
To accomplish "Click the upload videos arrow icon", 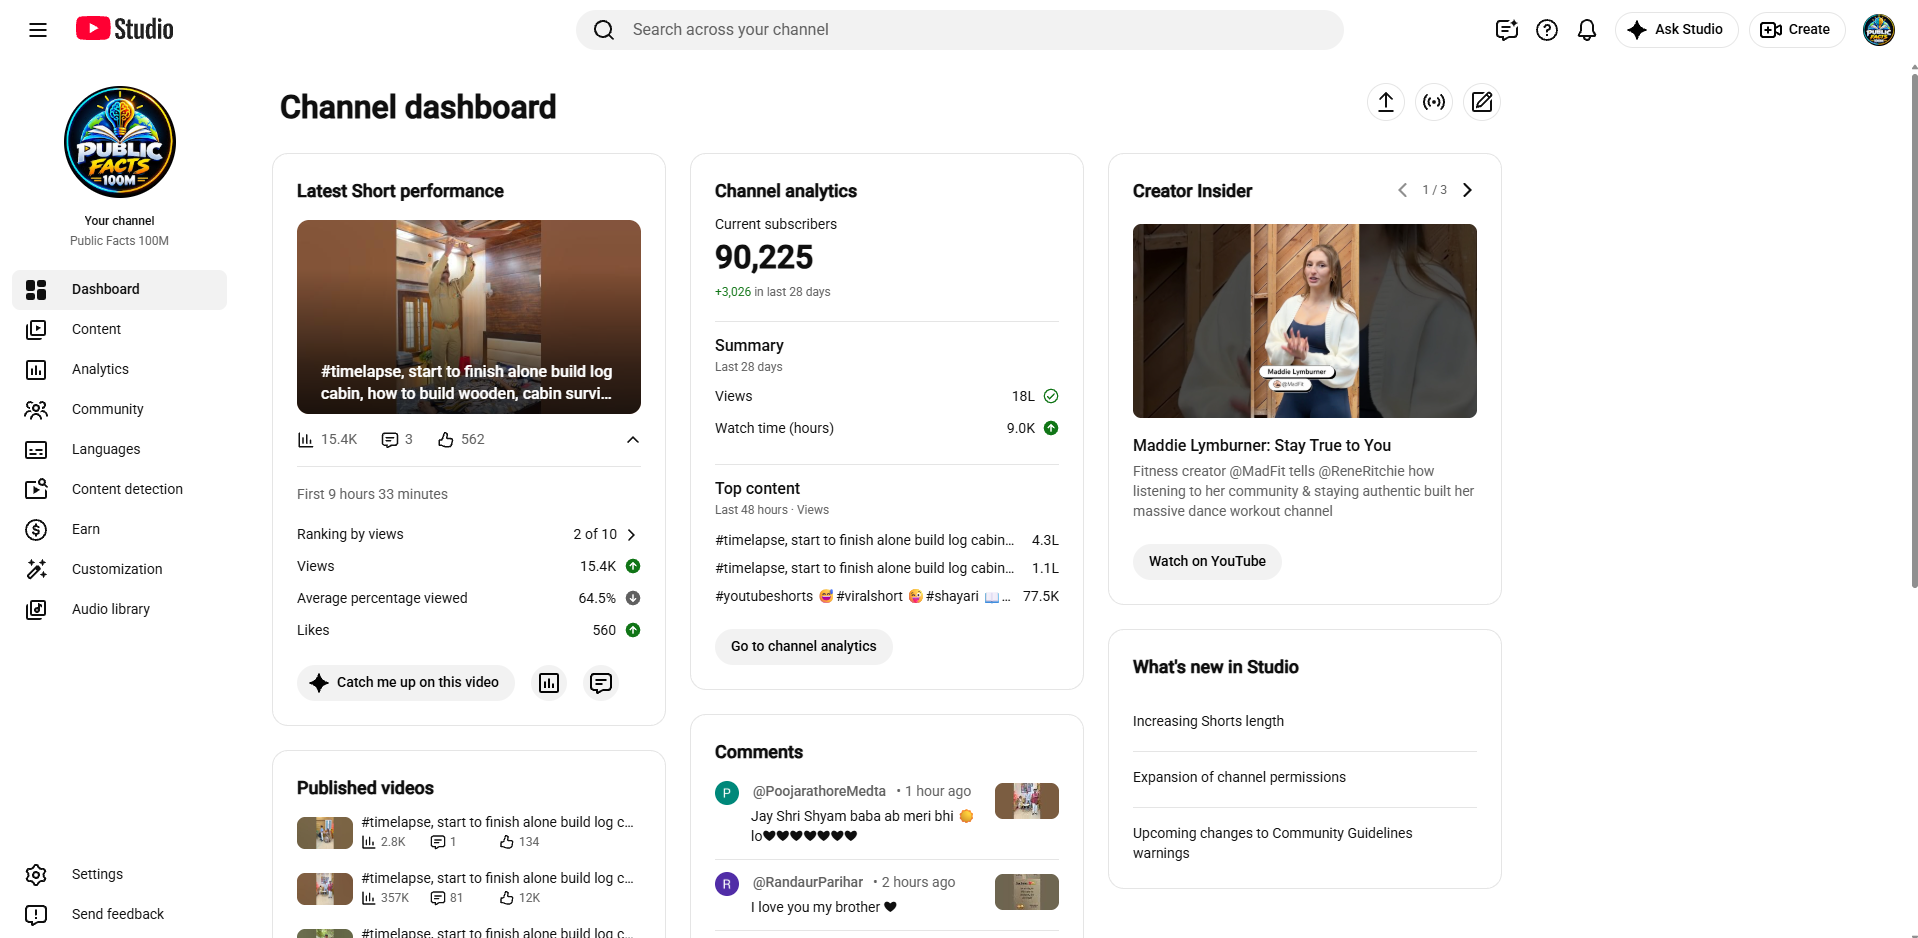I will click(1386, 102).
